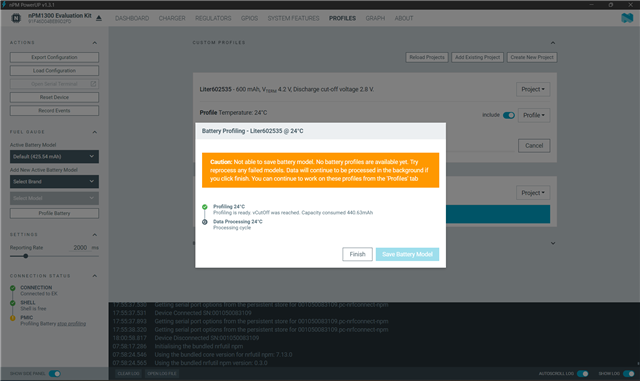Click the 'Liter602535 - 600 mAh' project title
Viewport: 640px width, 381px height.
287,89
